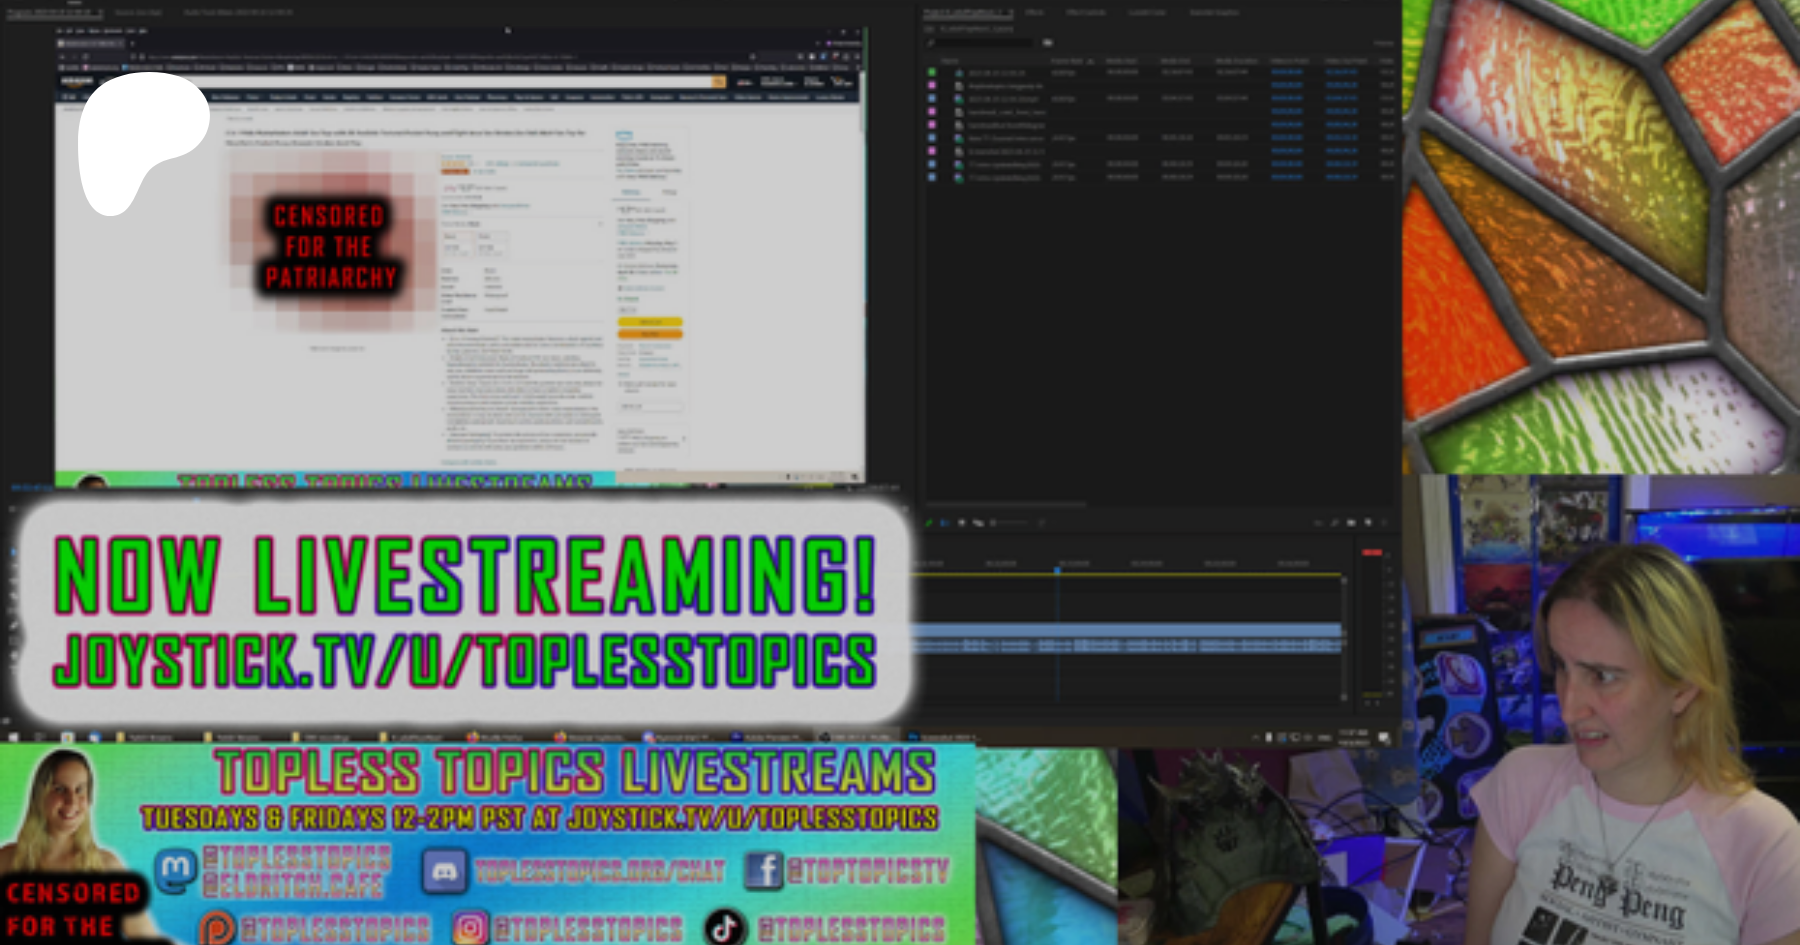This screenshot has width=1800, height=945.
Task: Create a New Bin in Project panel
Action: (1351, 522)
